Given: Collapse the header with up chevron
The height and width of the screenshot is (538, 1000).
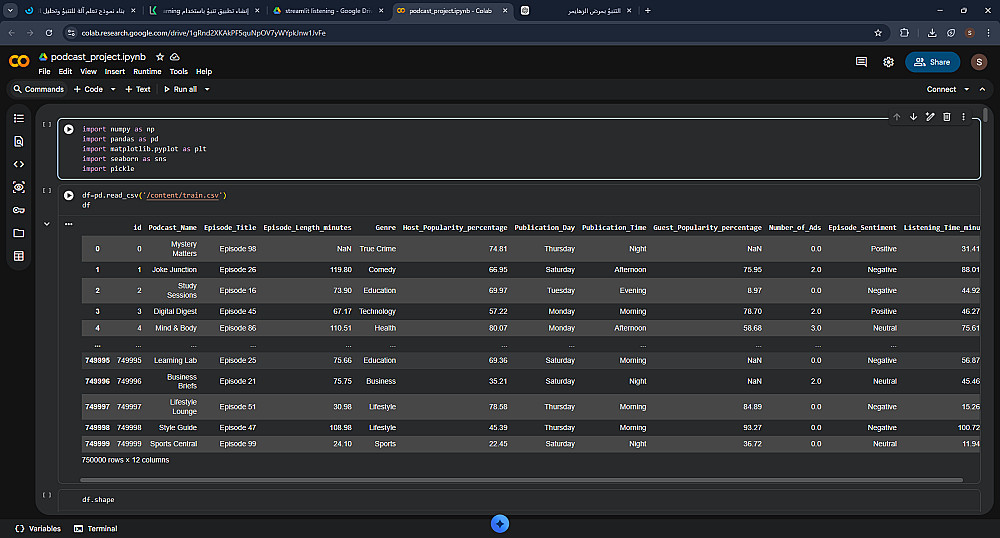Looking at the screenshot, I should click(x=982, y=89).
